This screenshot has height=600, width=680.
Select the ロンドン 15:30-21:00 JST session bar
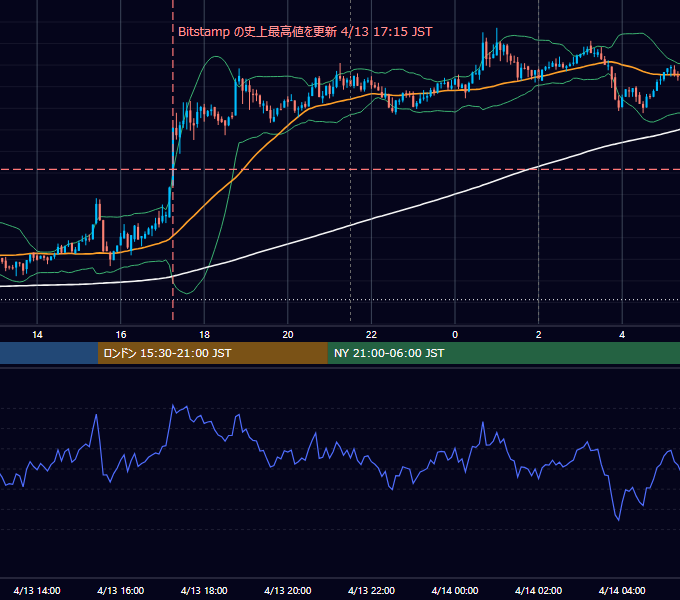(x=212, y=353)
